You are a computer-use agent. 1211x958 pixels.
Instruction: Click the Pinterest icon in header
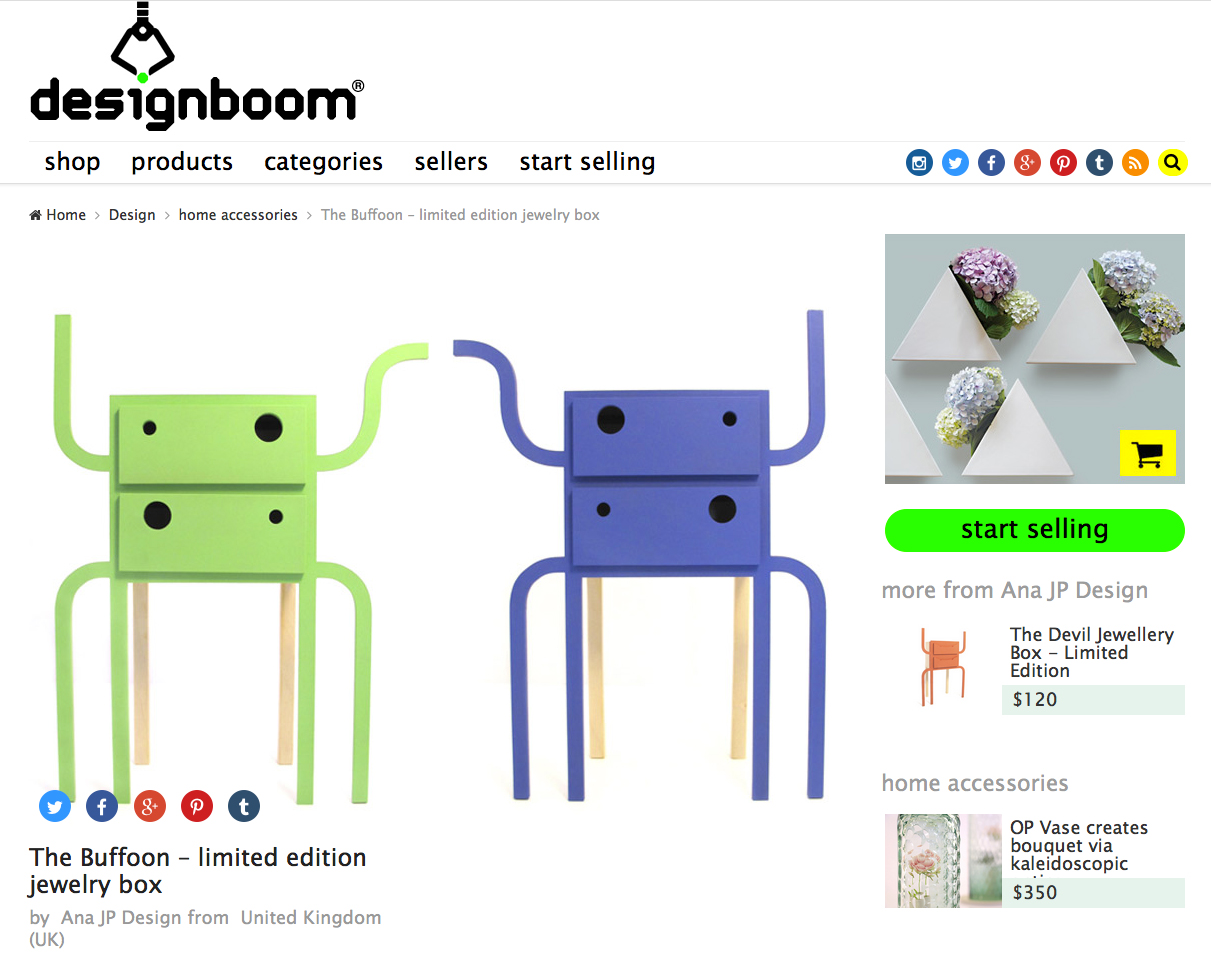pos(1063,162)
